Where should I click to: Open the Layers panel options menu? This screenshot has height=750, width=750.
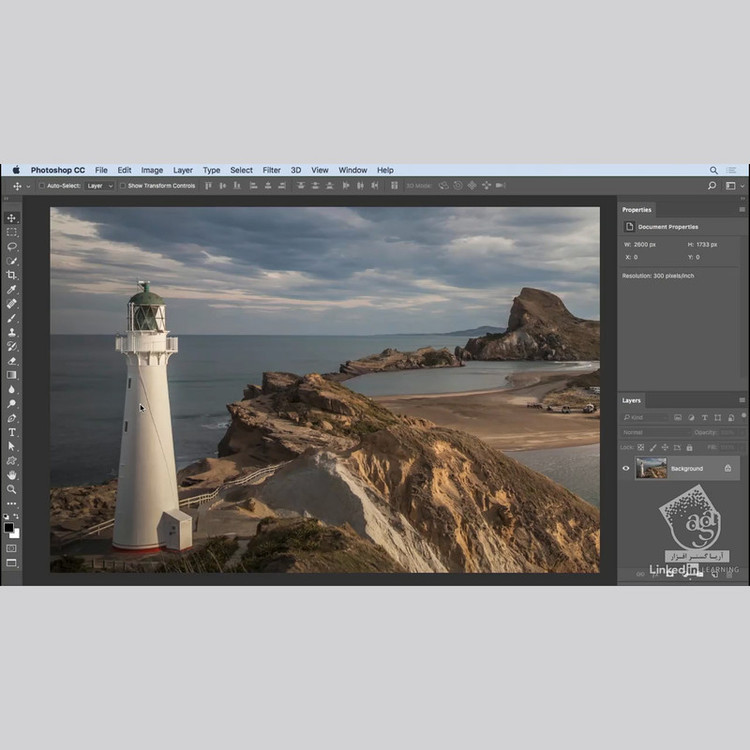click(742, 400)
